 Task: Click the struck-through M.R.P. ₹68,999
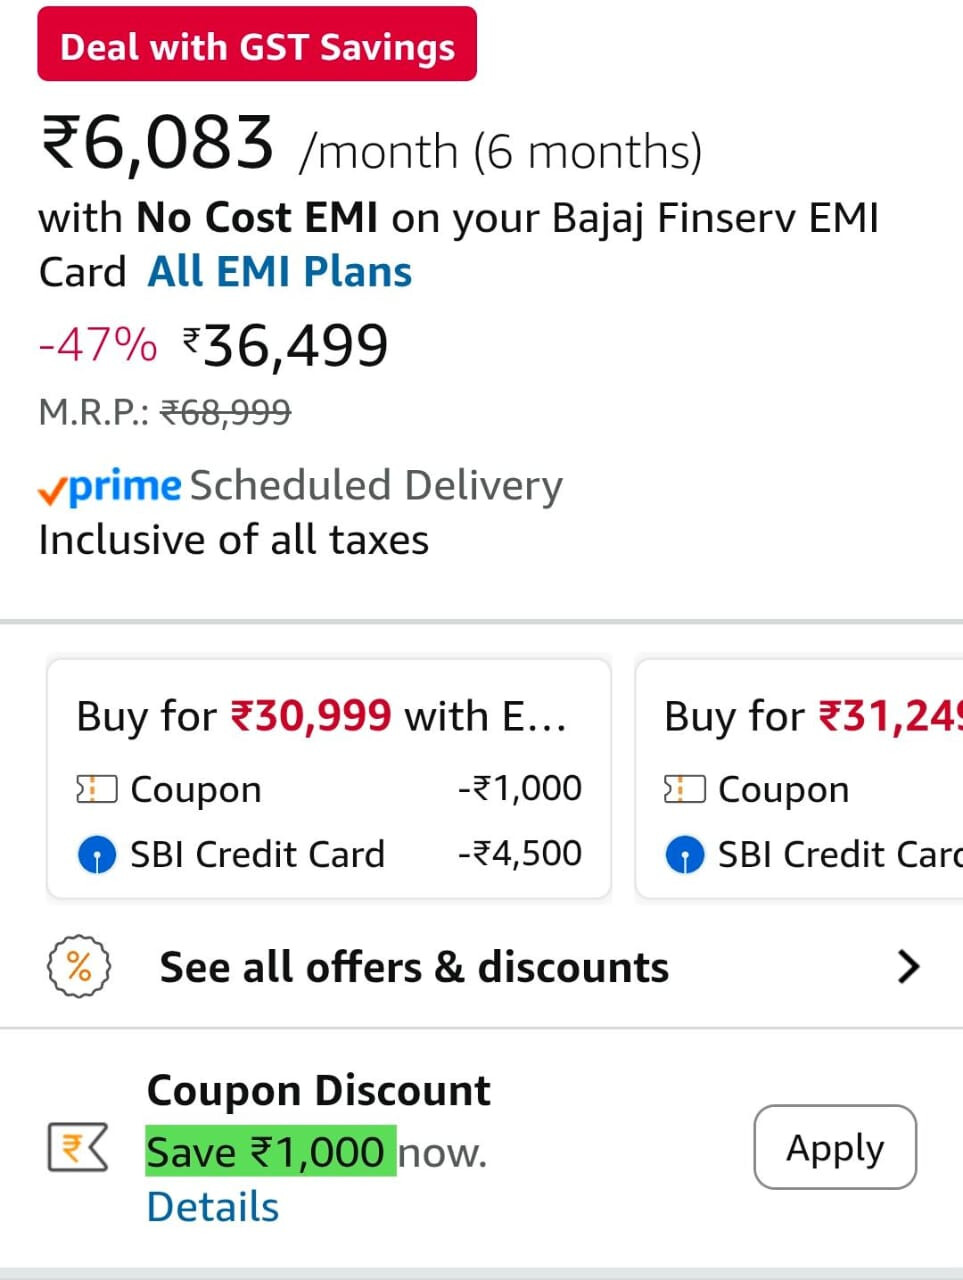pos(225,411)
